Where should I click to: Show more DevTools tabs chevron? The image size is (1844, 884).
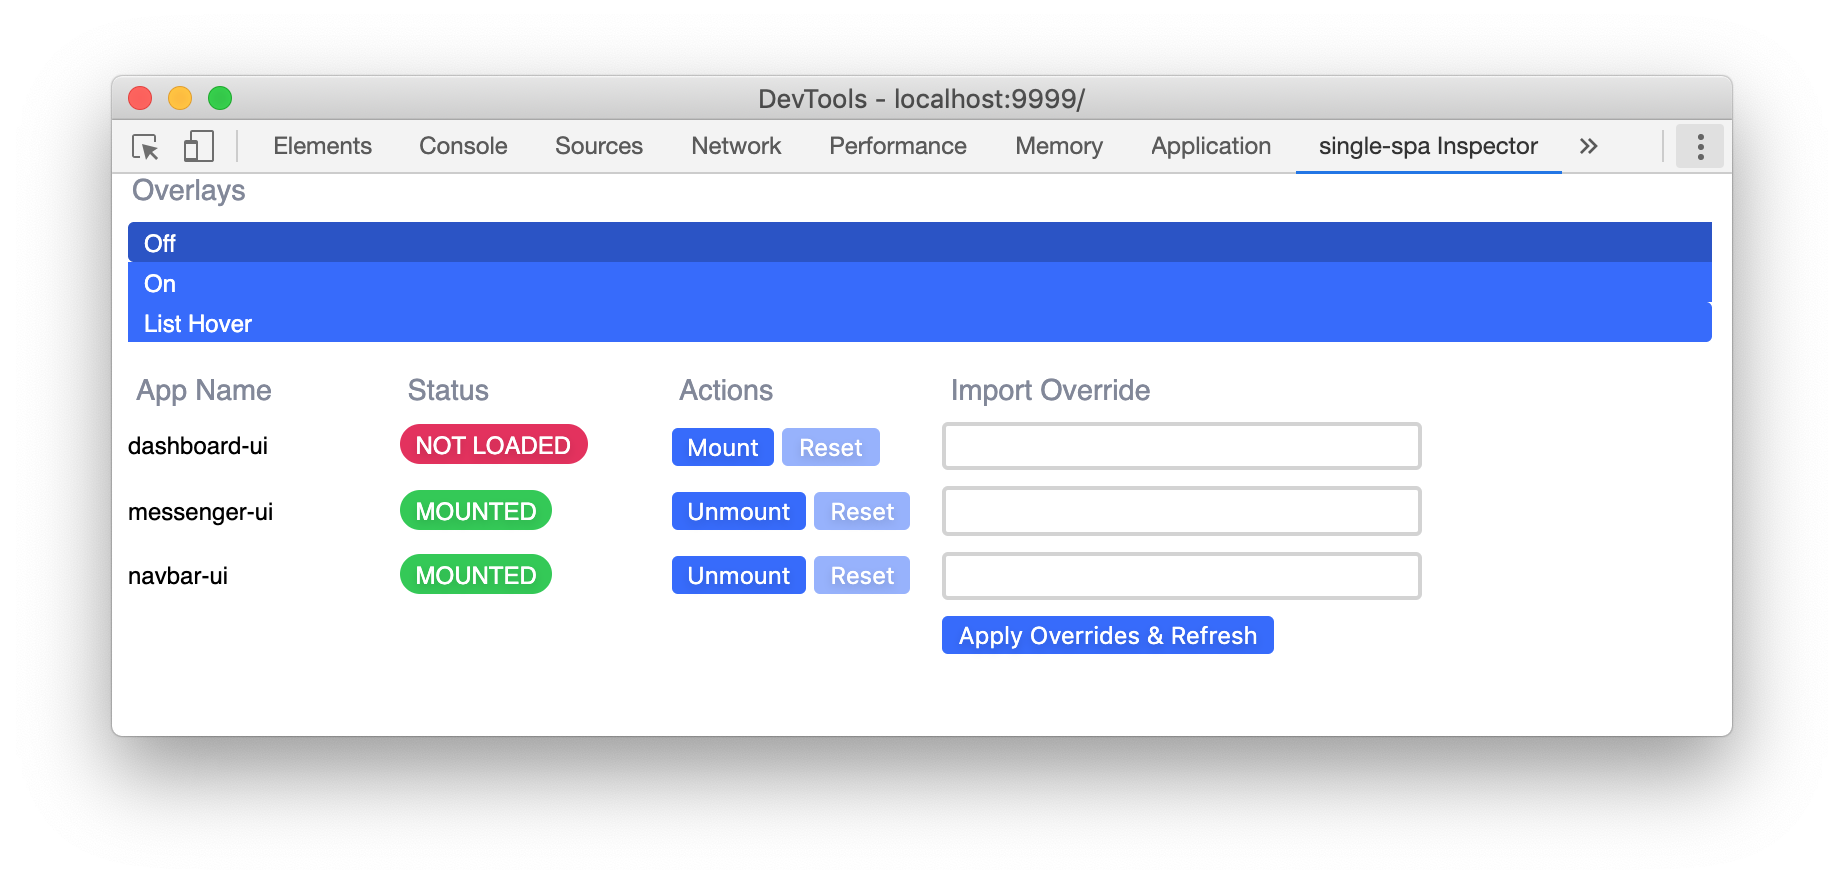pyautogui.click(x=1588, y=146)
